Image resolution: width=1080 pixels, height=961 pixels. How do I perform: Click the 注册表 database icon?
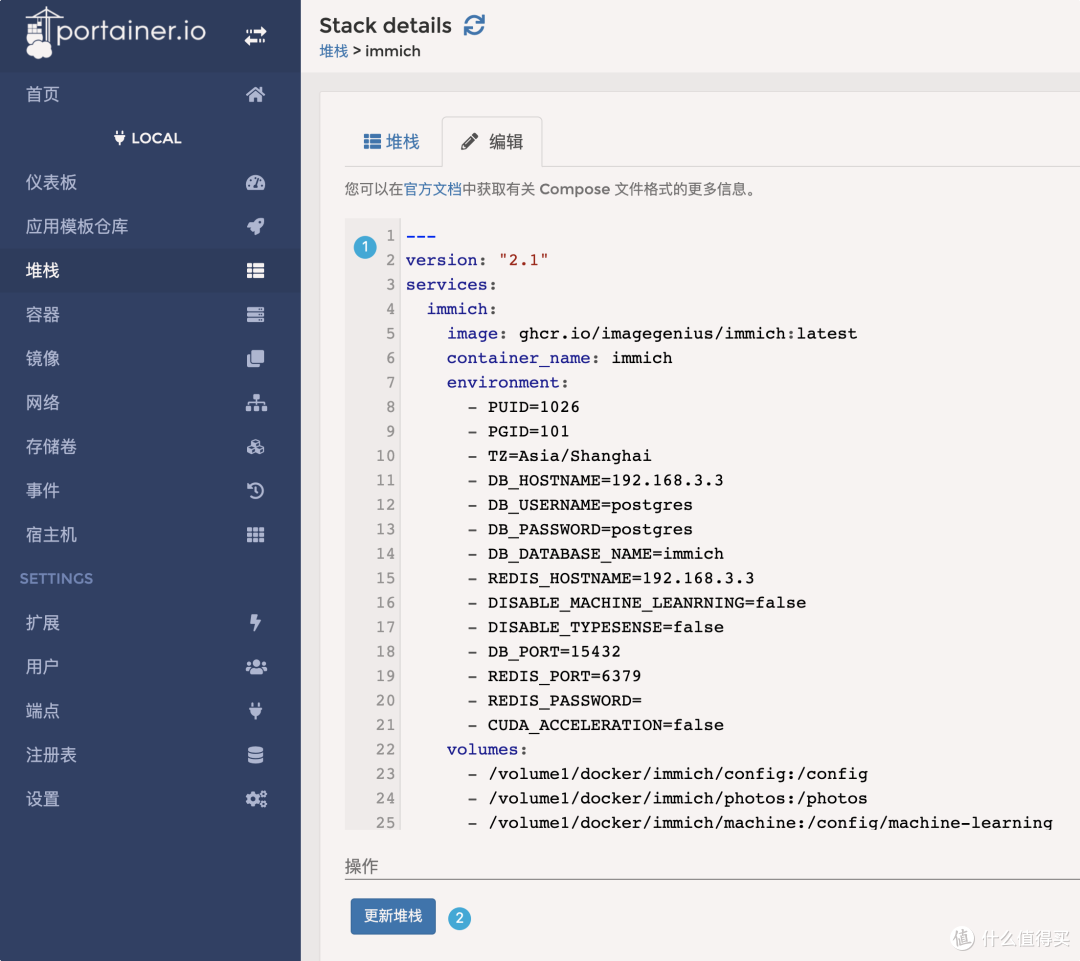click(256, 755)
